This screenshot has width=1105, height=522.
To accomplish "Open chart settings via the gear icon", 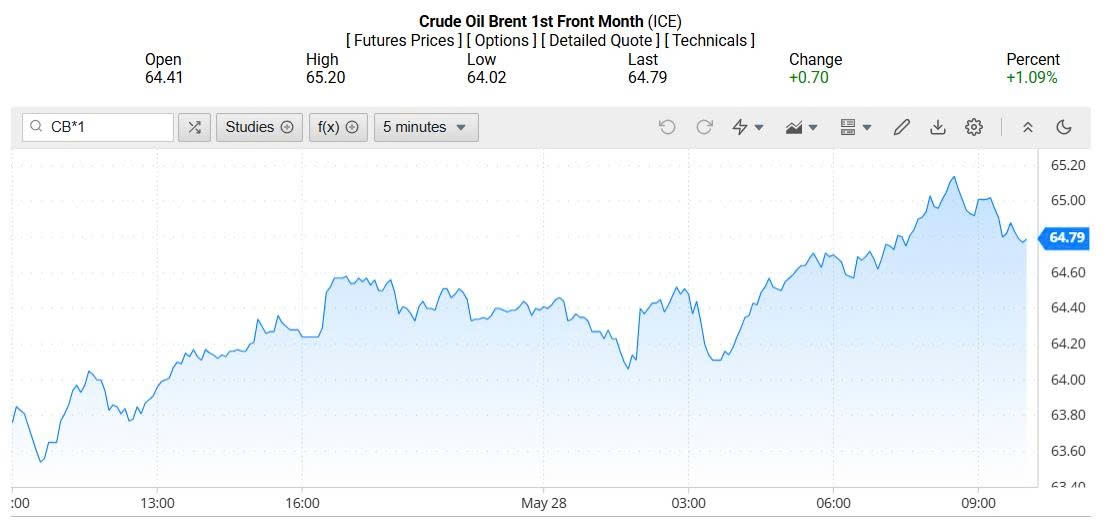I will coord(974,127).
